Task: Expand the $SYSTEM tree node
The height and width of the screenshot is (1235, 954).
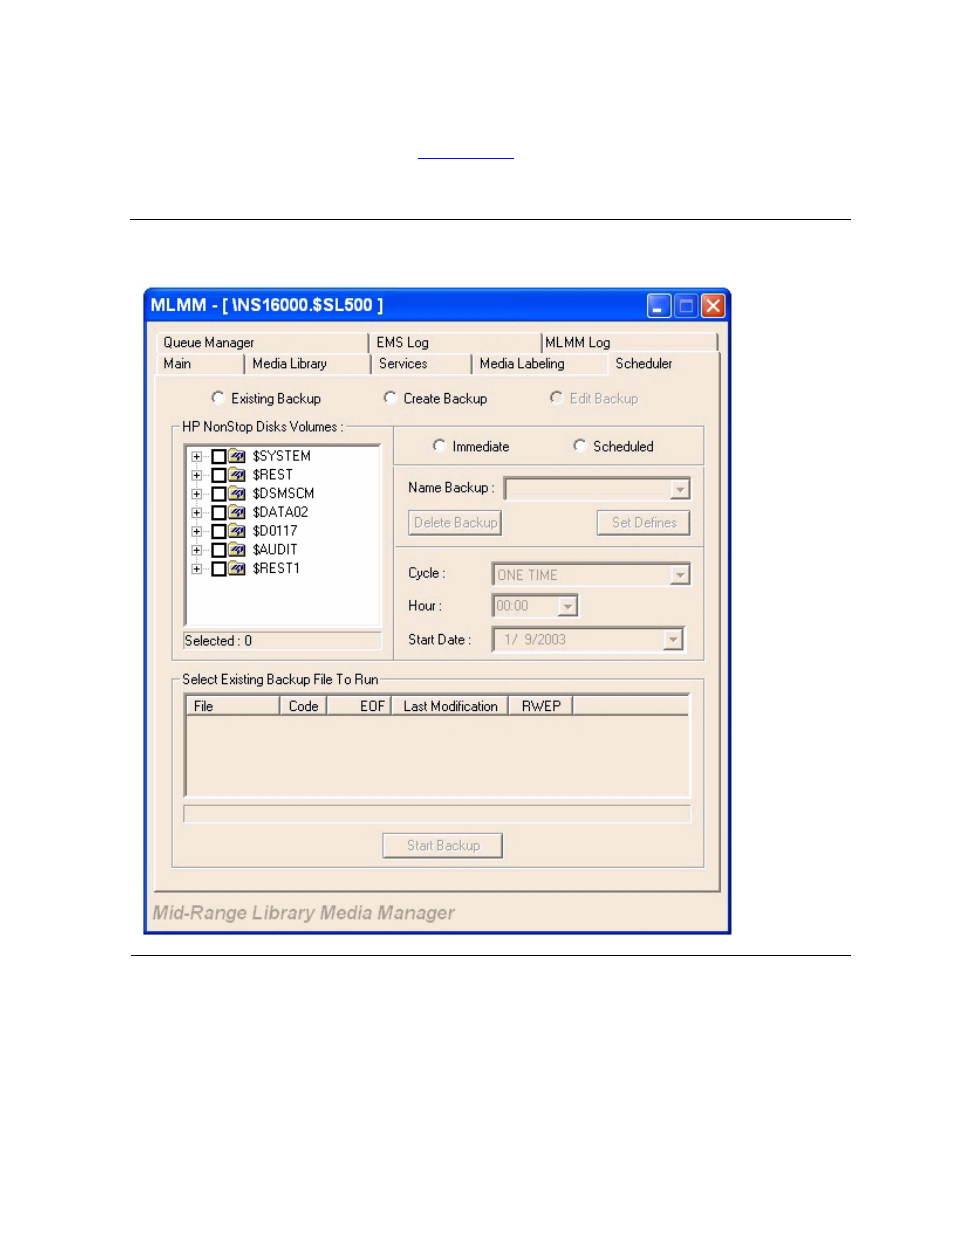Action: click(x=197, y=457)
